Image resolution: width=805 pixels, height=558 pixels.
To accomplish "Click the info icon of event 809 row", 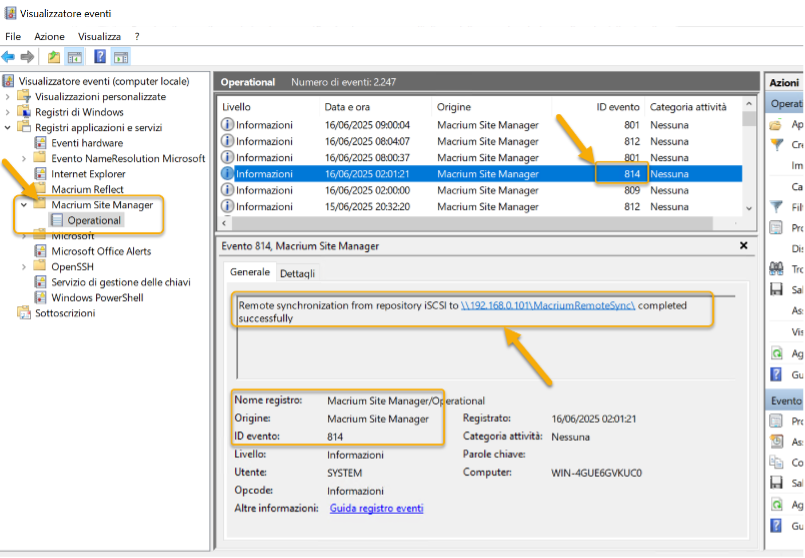I will pos(227,189).
